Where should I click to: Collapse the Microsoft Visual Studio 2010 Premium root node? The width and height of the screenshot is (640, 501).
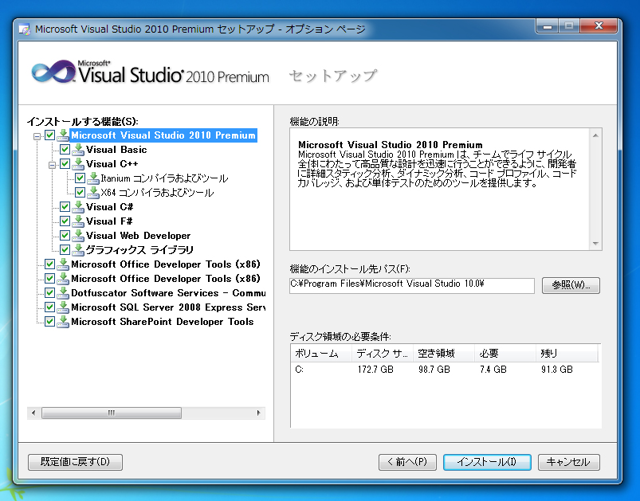click(37, 136)
